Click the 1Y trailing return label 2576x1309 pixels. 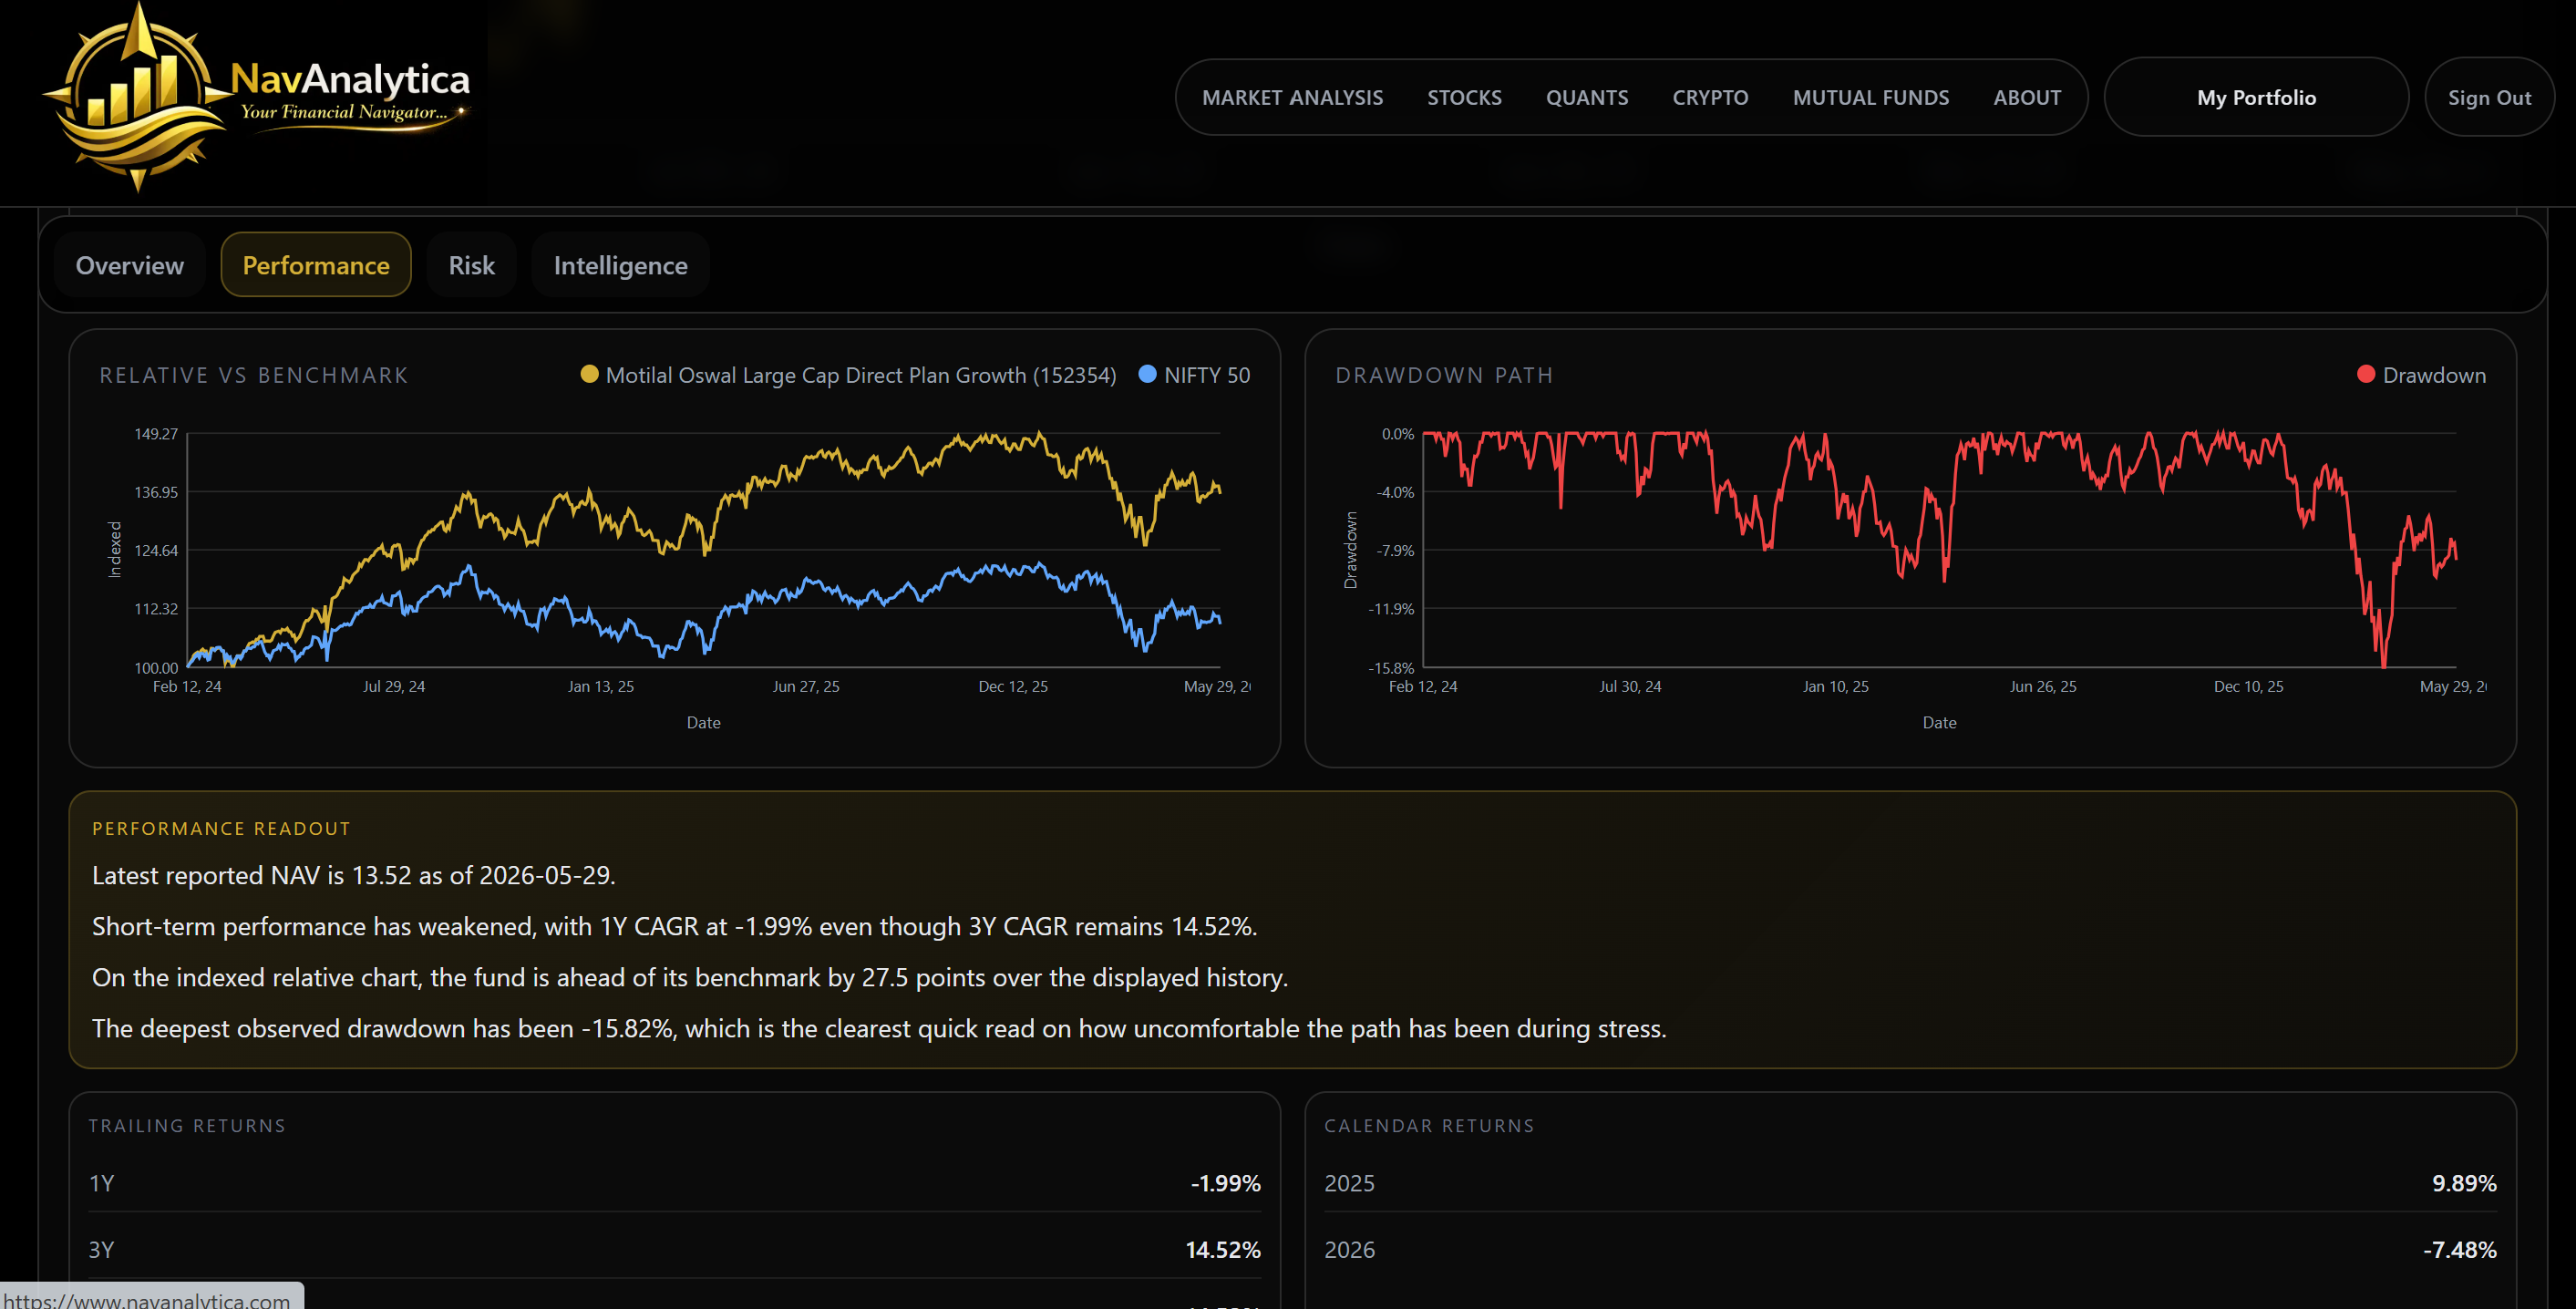[x=101, y=1183]
